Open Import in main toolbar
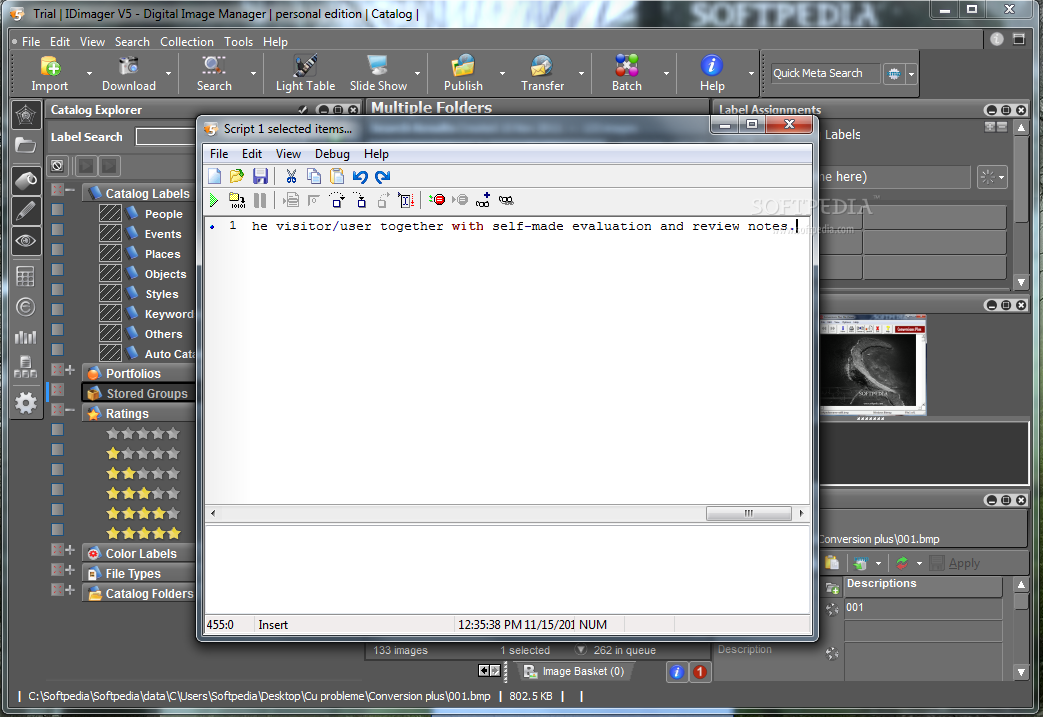Image resolution: width=1043 pixels, height=717 pixels. coord(50,74)
